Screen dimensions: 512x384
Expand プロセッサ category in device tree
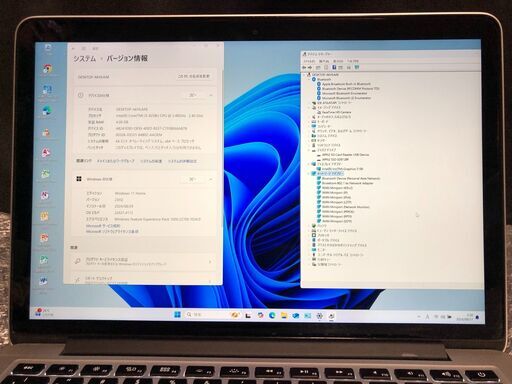point(309,235)
